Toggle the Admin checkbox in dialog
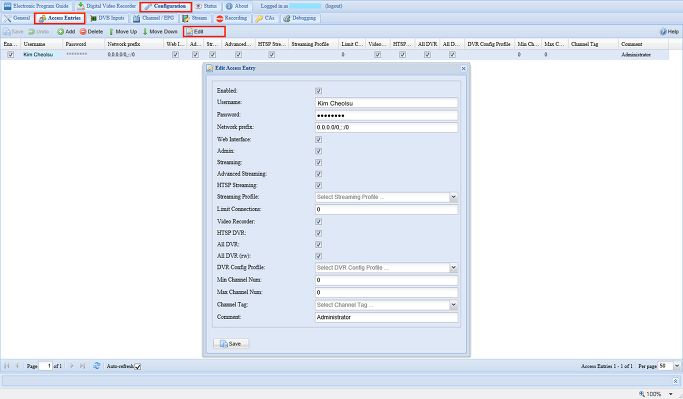The image size is (683, 399). click(x=318, y=151)
